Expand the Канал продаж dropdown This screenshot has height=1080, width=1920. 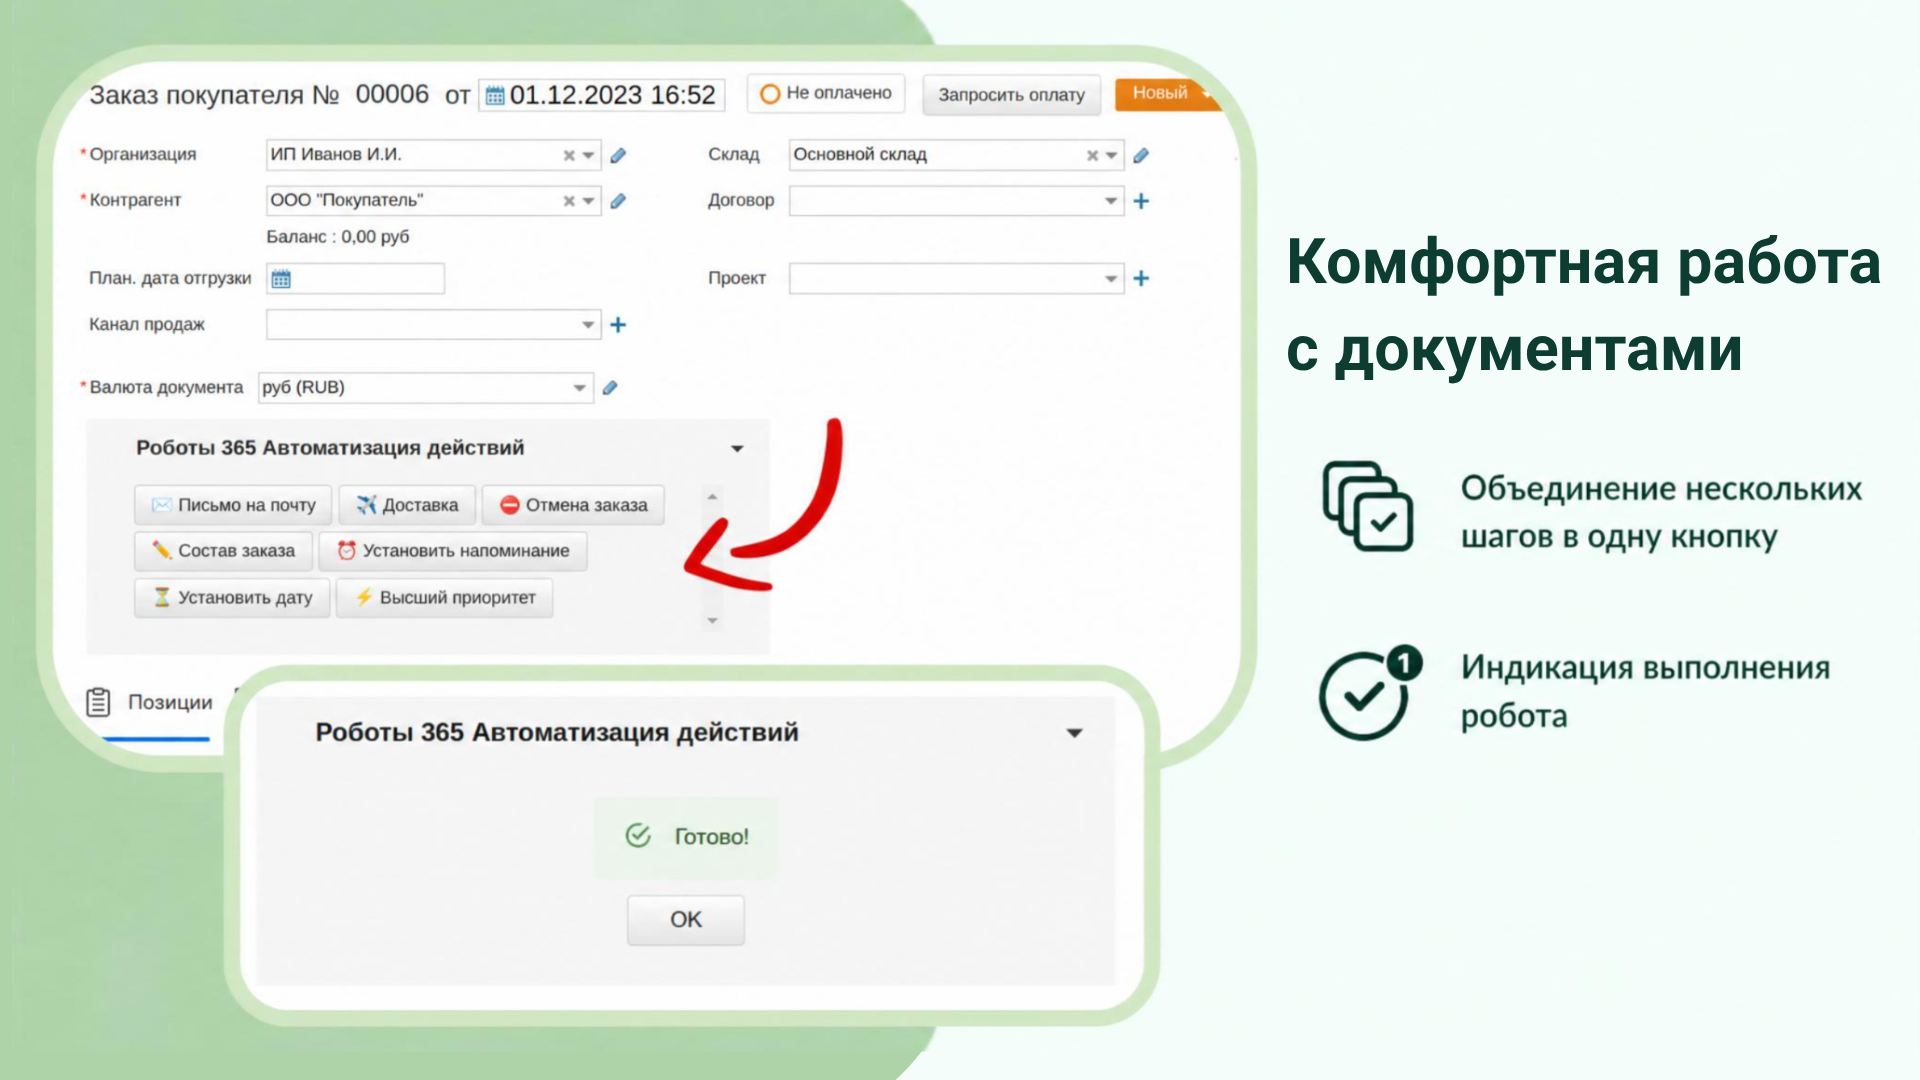588,325
